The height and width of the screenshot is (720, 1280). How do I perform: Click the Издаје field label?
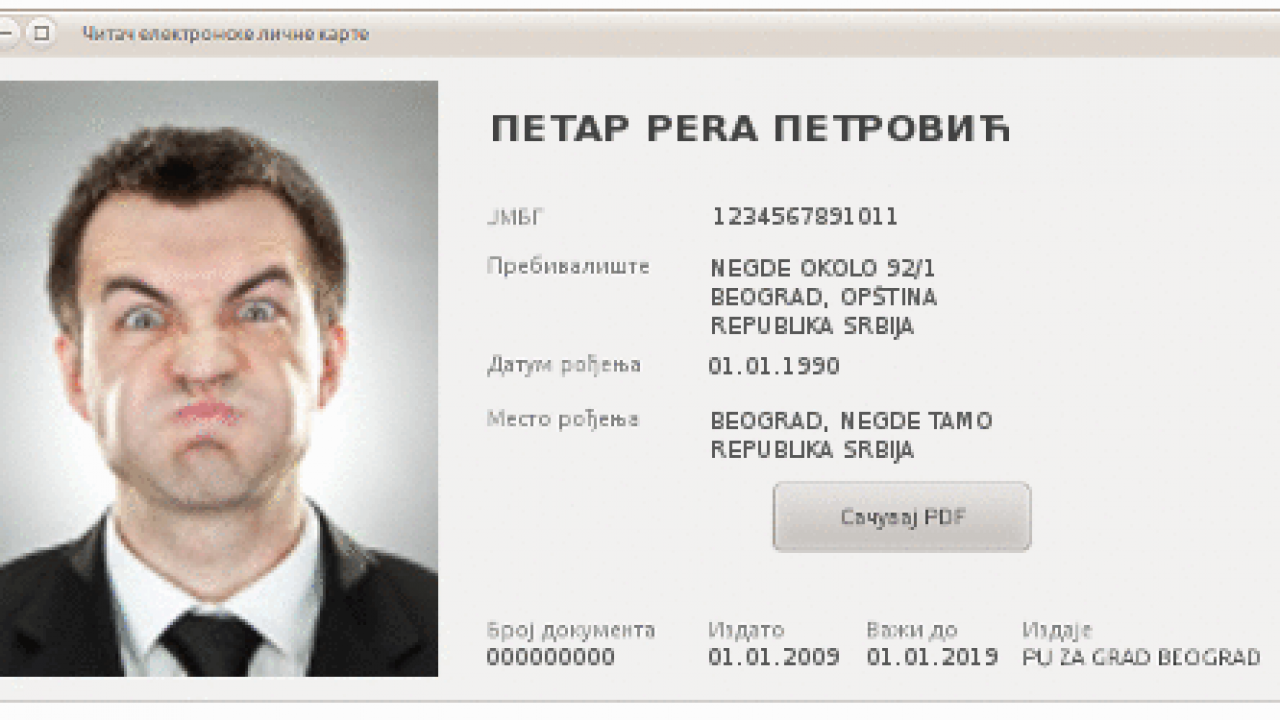tap(1057, 631)
